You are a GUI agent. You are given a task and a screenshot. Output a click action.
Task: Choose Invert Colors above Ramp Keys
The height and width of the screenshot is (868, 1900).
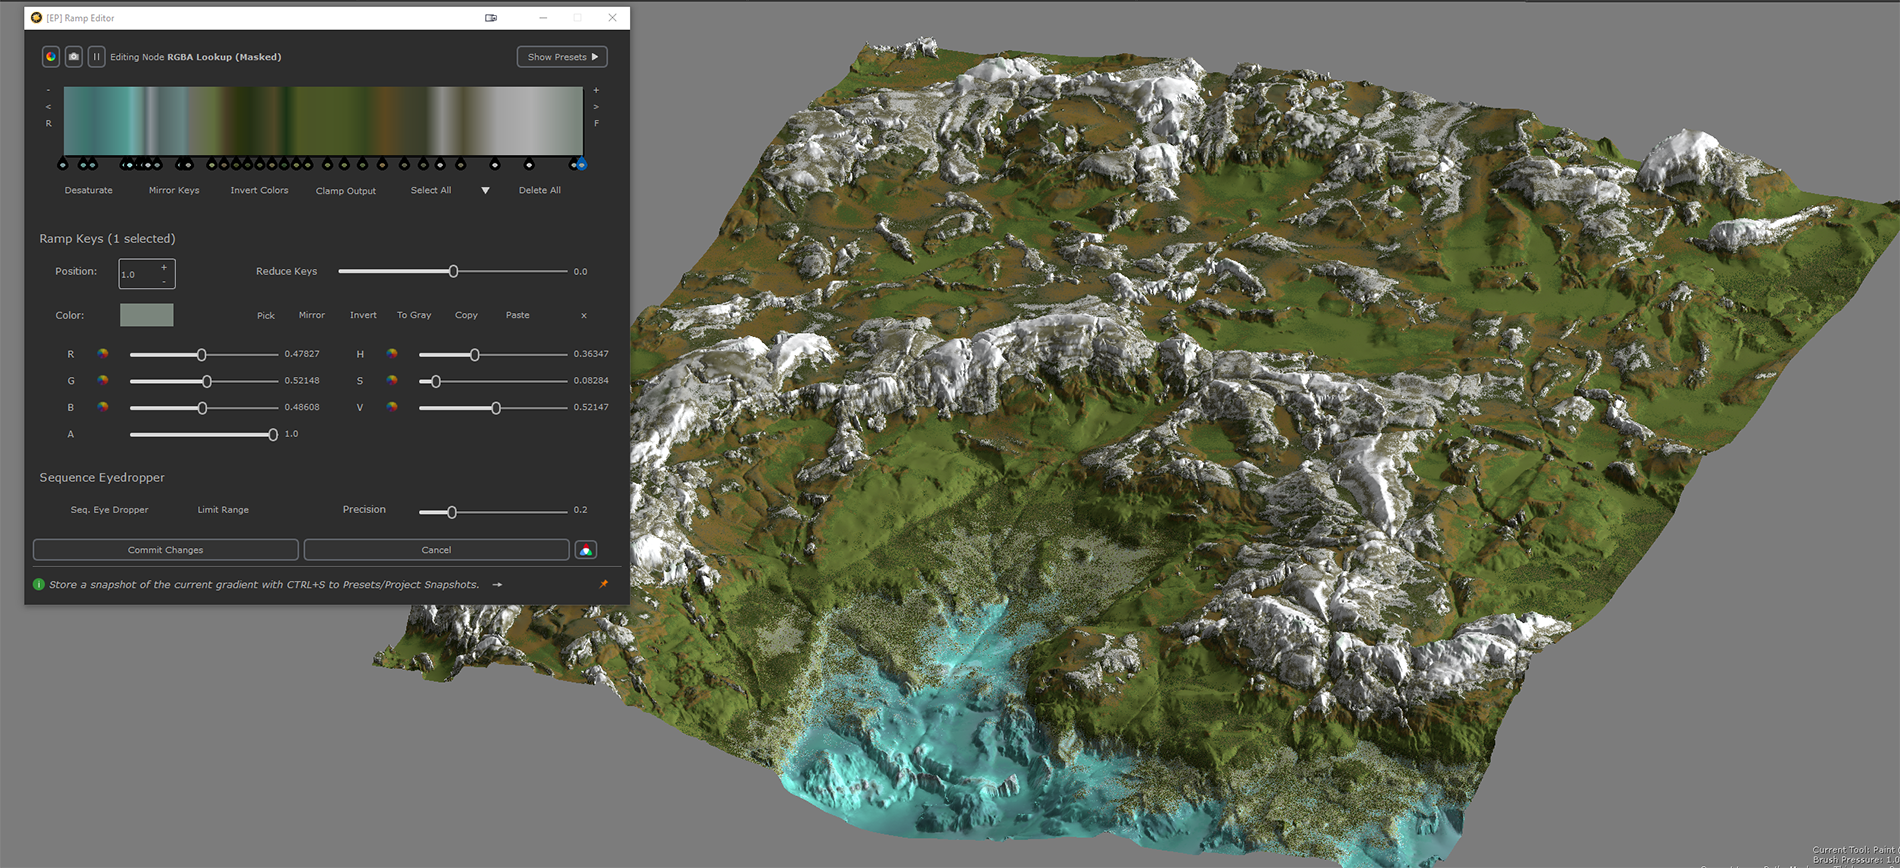click(x=259, y=190)
